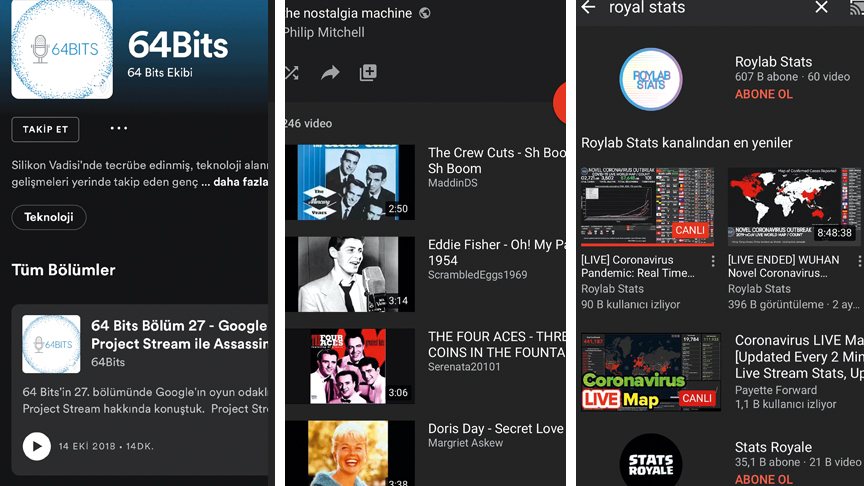Open The Crew Cuts video thumbnail

(x=350, y=182)
